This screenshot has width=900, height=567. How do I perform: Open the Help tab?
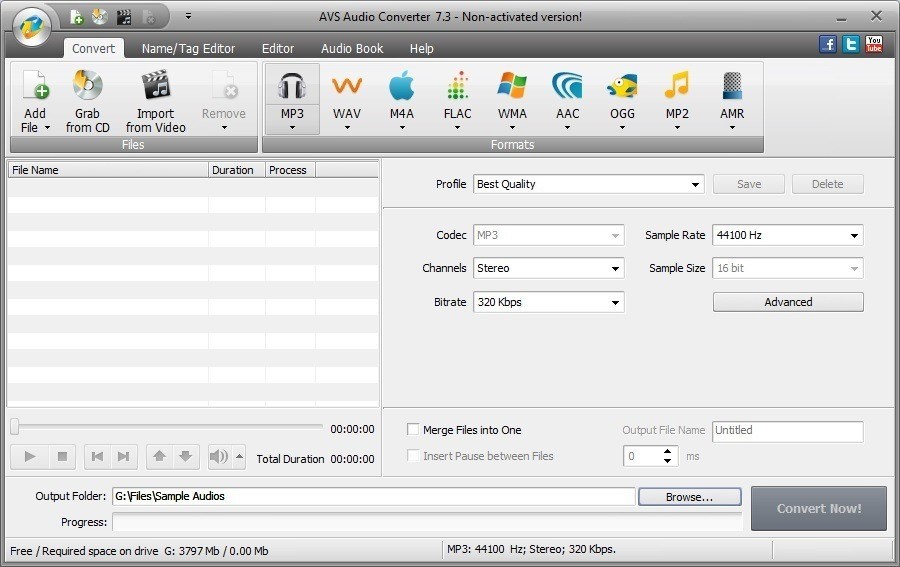[x=421, y=48]
